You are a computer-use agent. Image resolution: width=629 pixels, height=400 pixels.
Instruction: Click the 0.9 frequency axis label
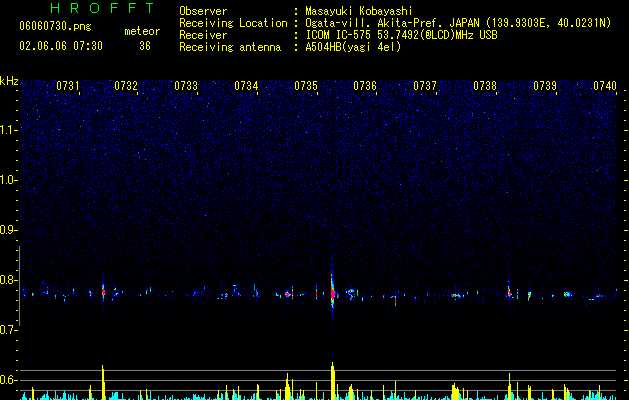click(x=9, y=230)
